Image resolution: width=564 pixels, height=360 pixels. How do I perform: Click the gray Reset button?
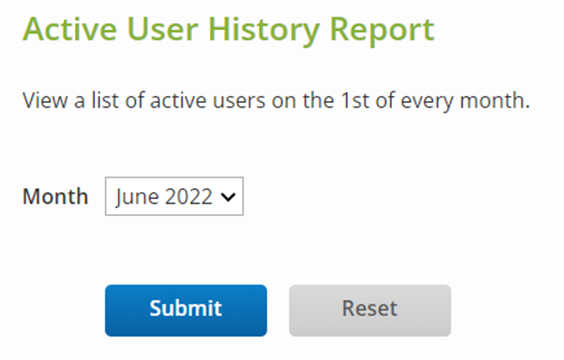(370, 310)
